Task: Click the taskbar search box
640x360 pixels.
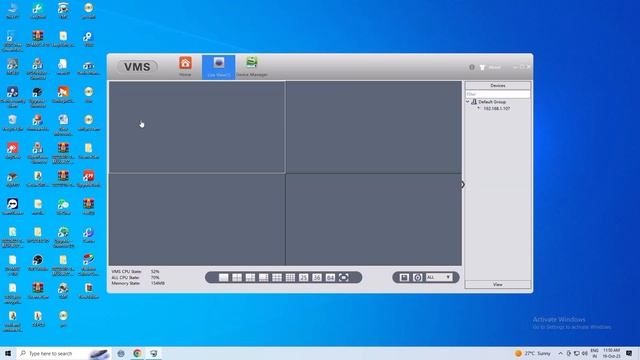Action: pyautogui.click(x=63, y=353)
